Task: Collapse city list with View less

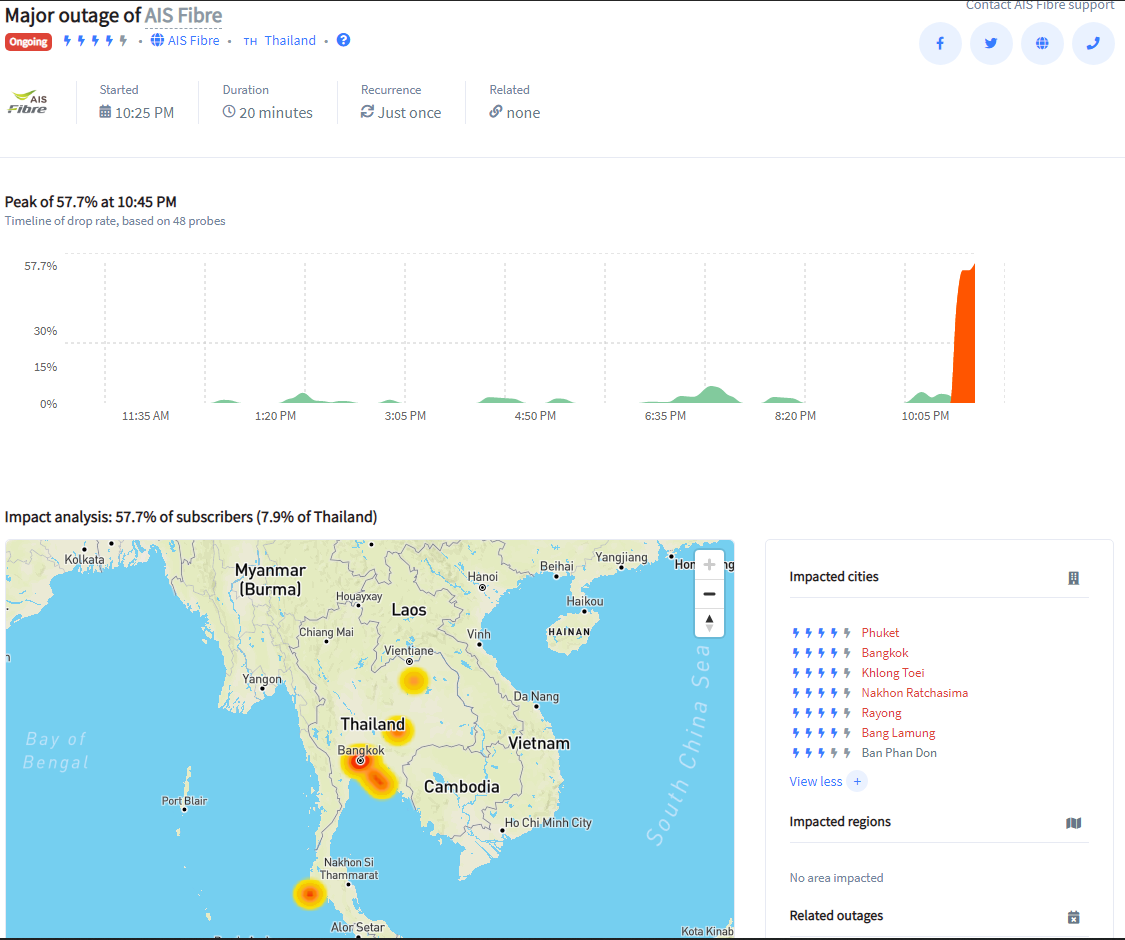Action: pos(816,781)
